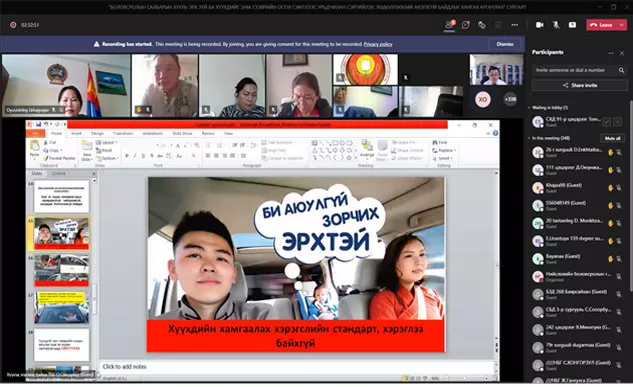Viewport: 633px width, 387px height.
Task: Open the Animations ribbon tab in PowerPoint
Action: coord(153,133)
